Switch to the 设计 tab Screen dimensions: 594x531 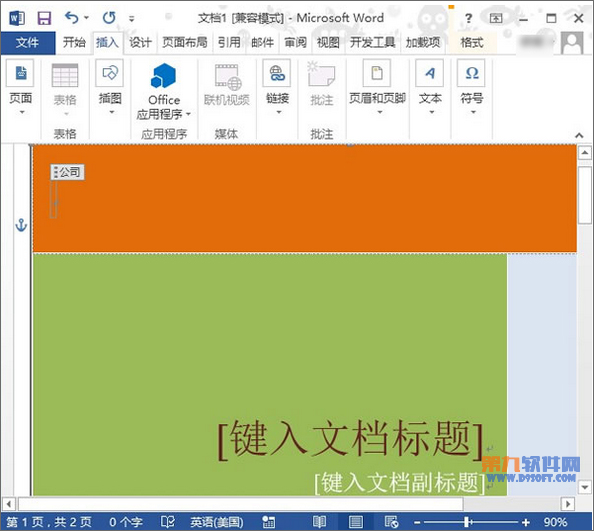140,42
